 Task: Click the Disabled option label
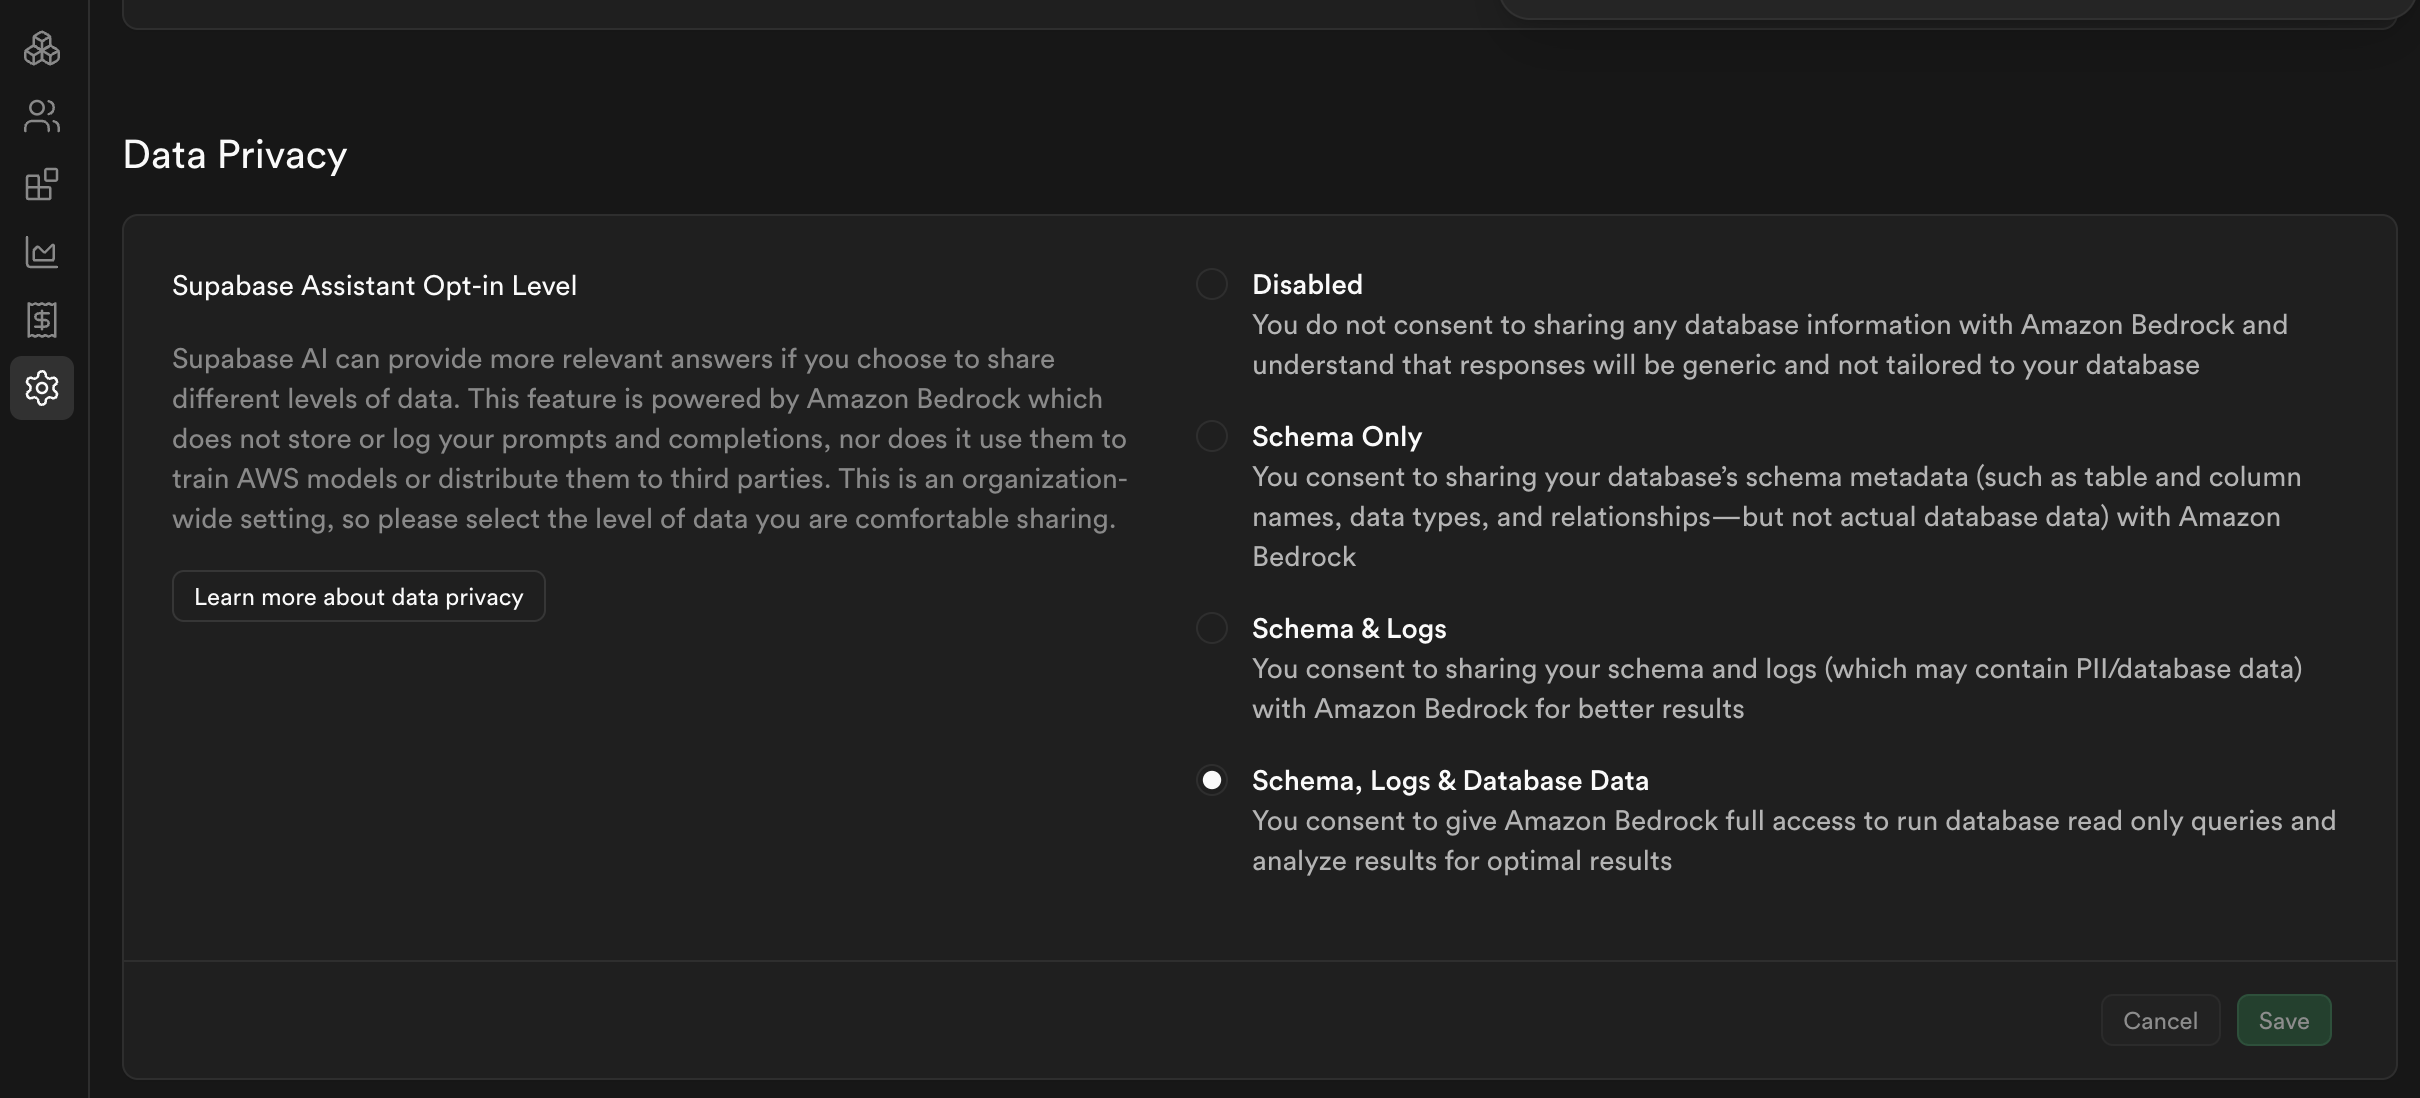(1307, 284)
